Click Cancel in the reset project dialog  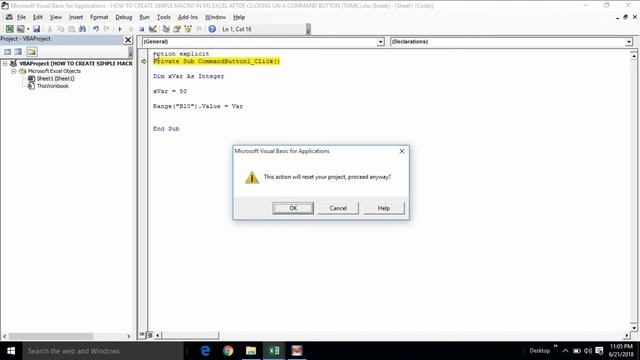(x=338, y=208)
